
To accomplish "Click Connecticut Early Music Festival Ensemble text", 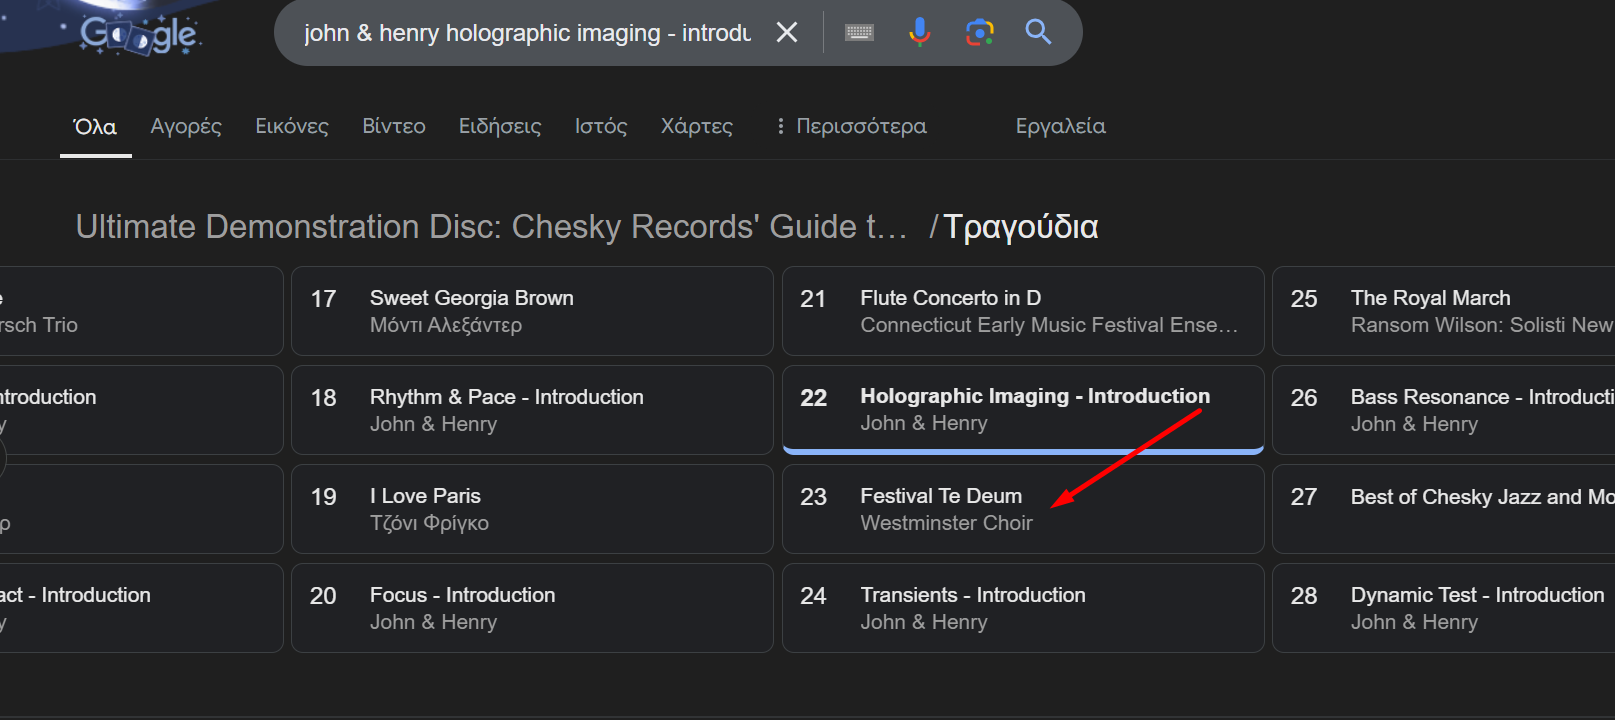I will [x=1049, y=325].
